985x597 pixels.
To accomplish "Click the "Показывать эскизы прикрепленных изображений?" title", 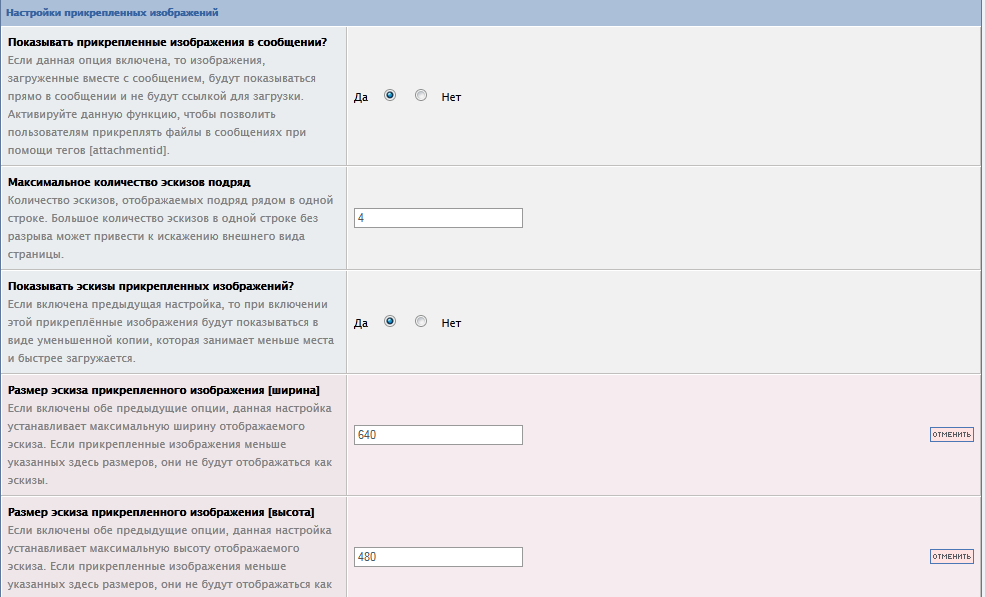I will (x=150, y=286).
